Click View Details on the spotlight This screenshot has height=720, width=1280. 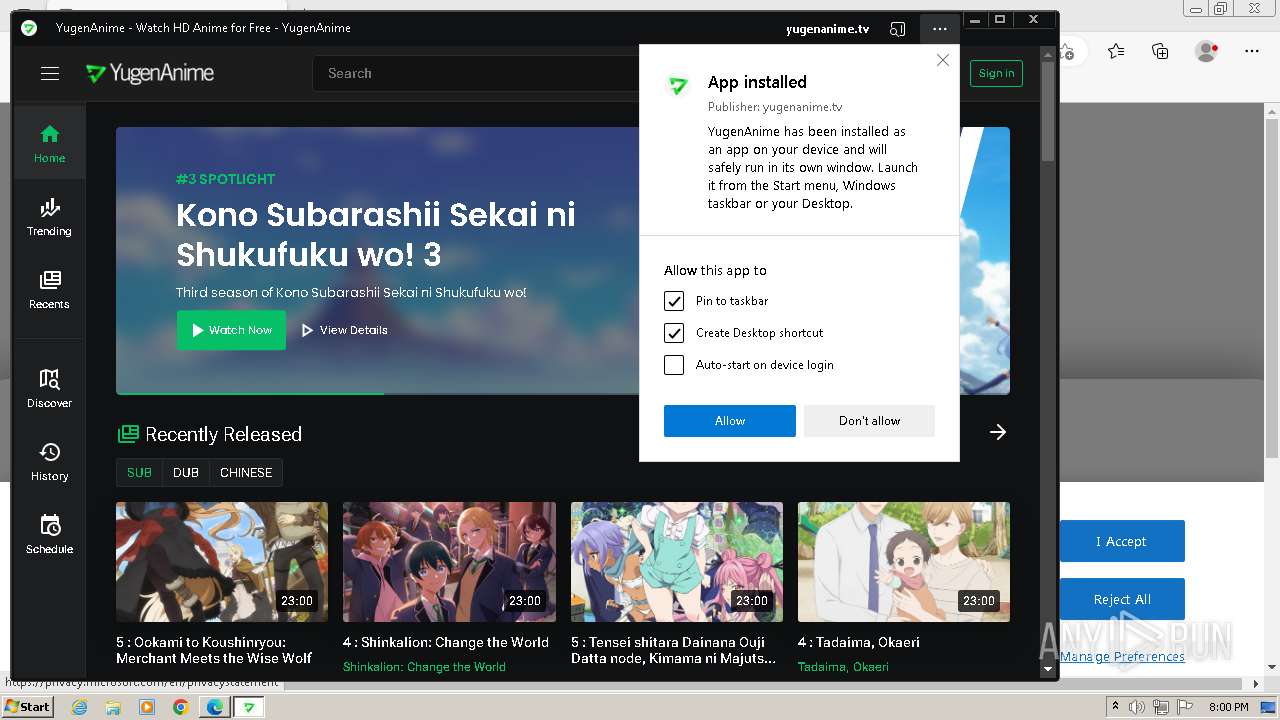(344, 330)
